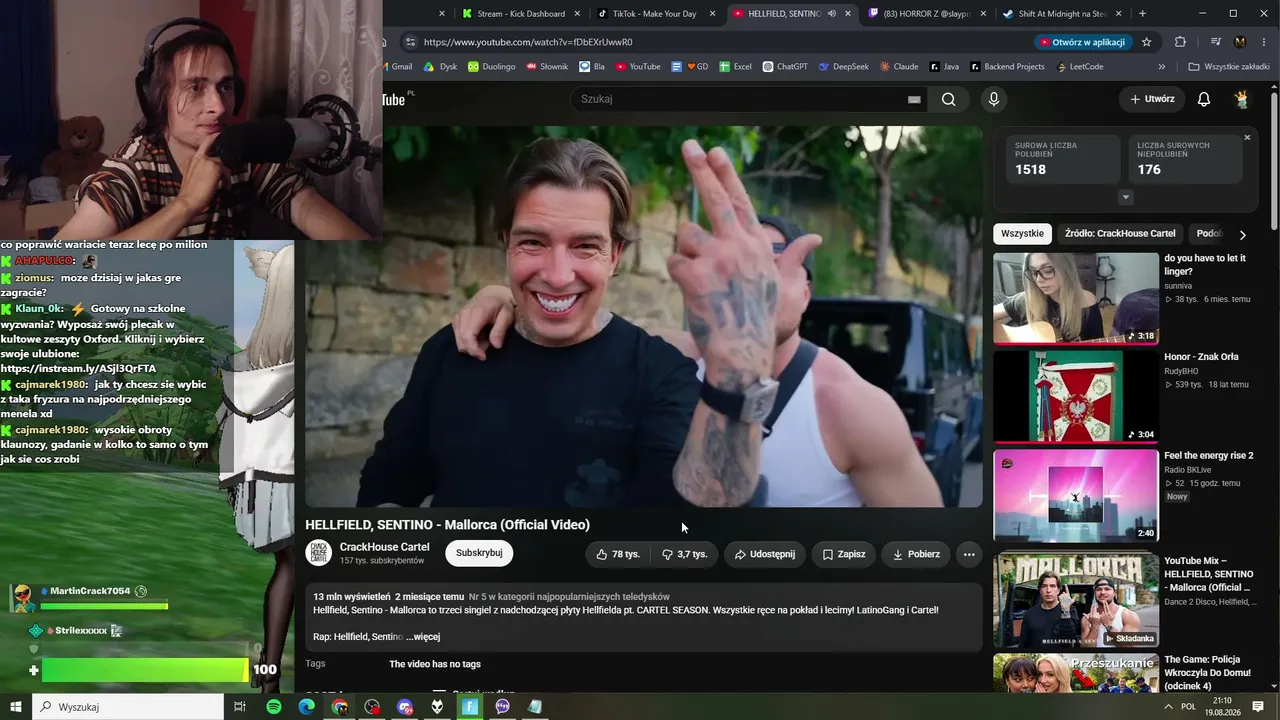
Task: Select the Źródło: CrackHouse Cartel chip
Action: 1120,234
